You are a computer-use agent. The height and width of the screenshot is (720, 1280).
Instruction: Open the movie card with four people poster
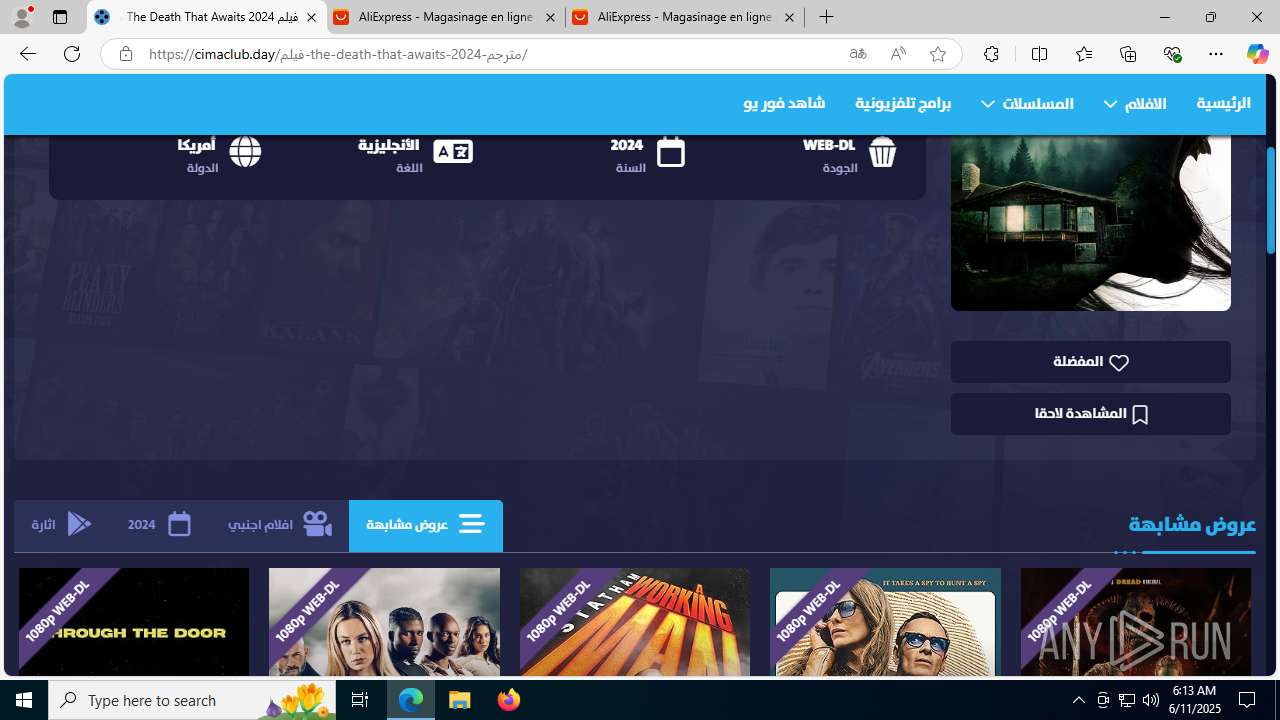click(x=384, y=623)
